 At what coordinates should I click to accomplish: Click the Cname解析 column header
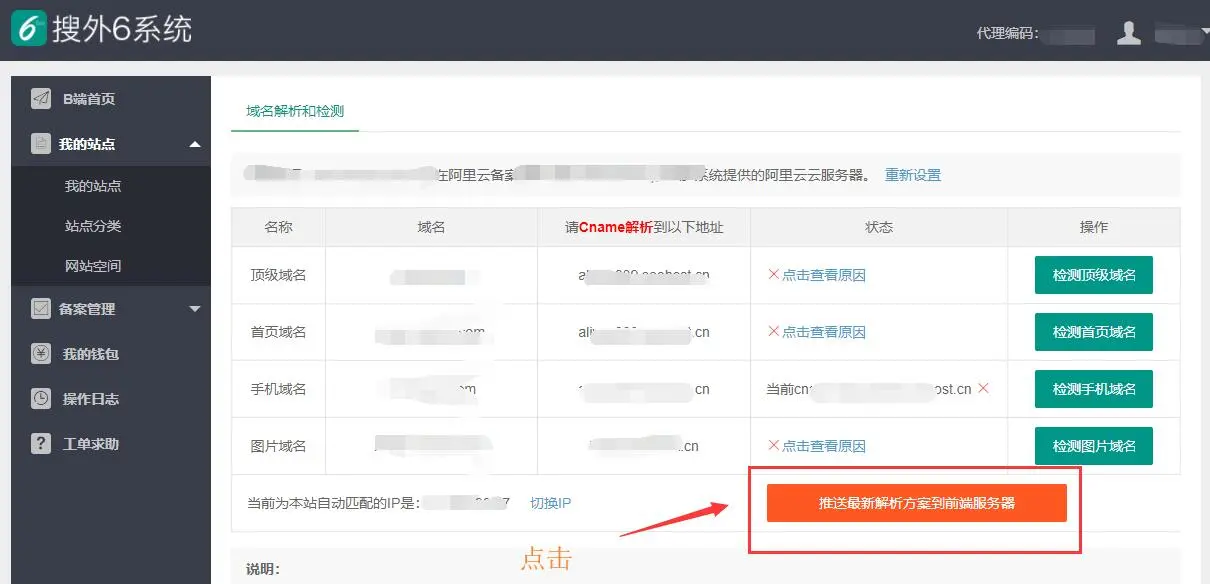[644, 227]
